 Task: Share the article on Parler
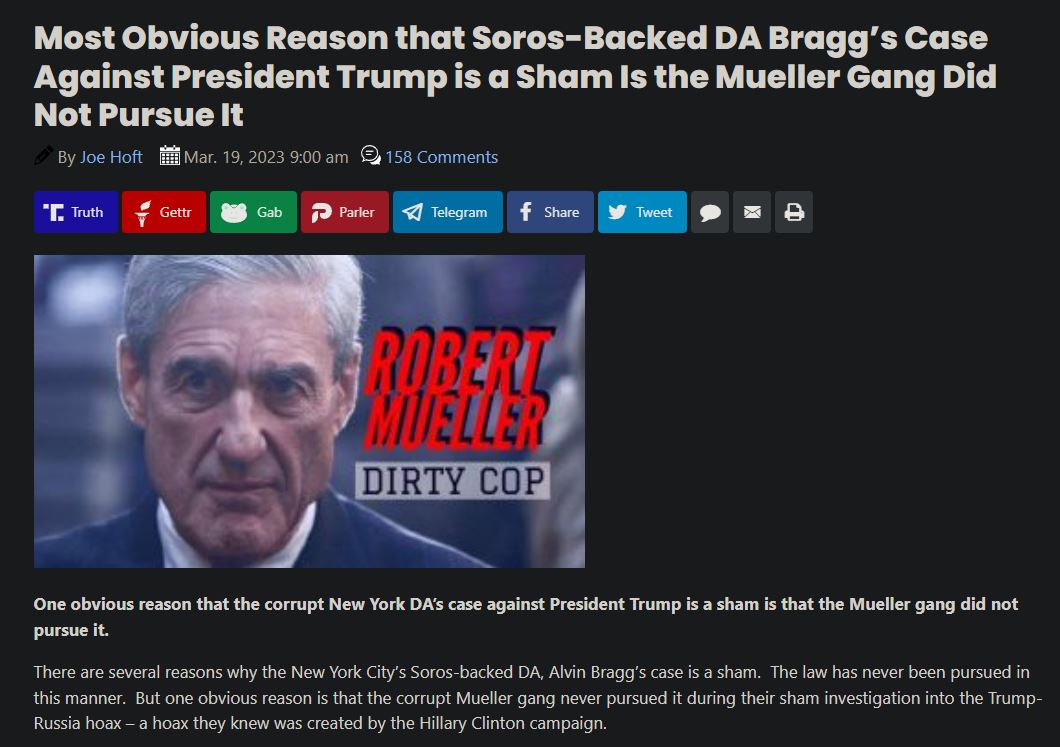[x=345, y=212]
